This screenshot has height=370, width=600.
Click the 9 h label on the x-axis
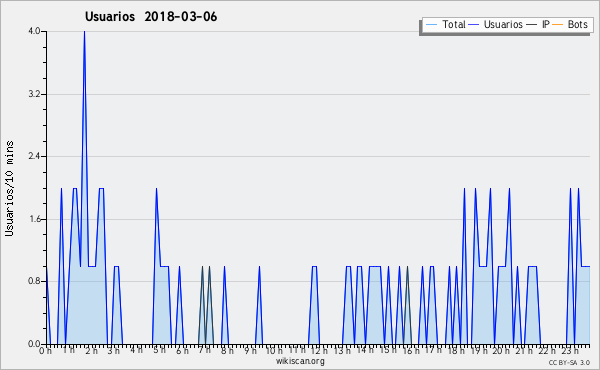250,350
